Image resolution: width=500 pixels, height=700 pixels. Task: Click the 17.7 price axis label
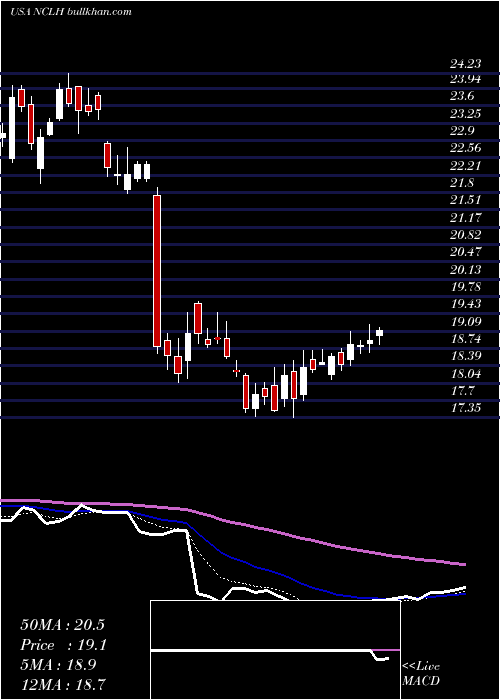[462, 391]
